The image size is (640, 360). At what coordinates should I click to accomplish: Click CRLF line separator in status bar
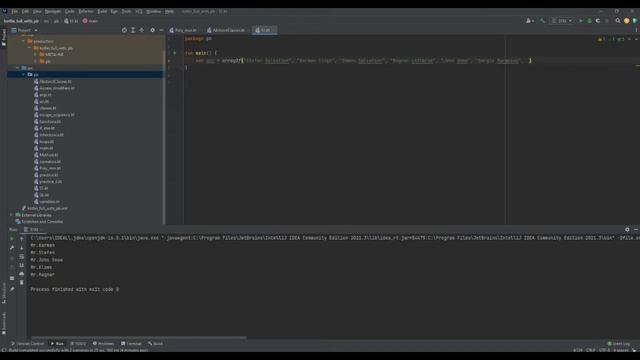click(591, 350)
